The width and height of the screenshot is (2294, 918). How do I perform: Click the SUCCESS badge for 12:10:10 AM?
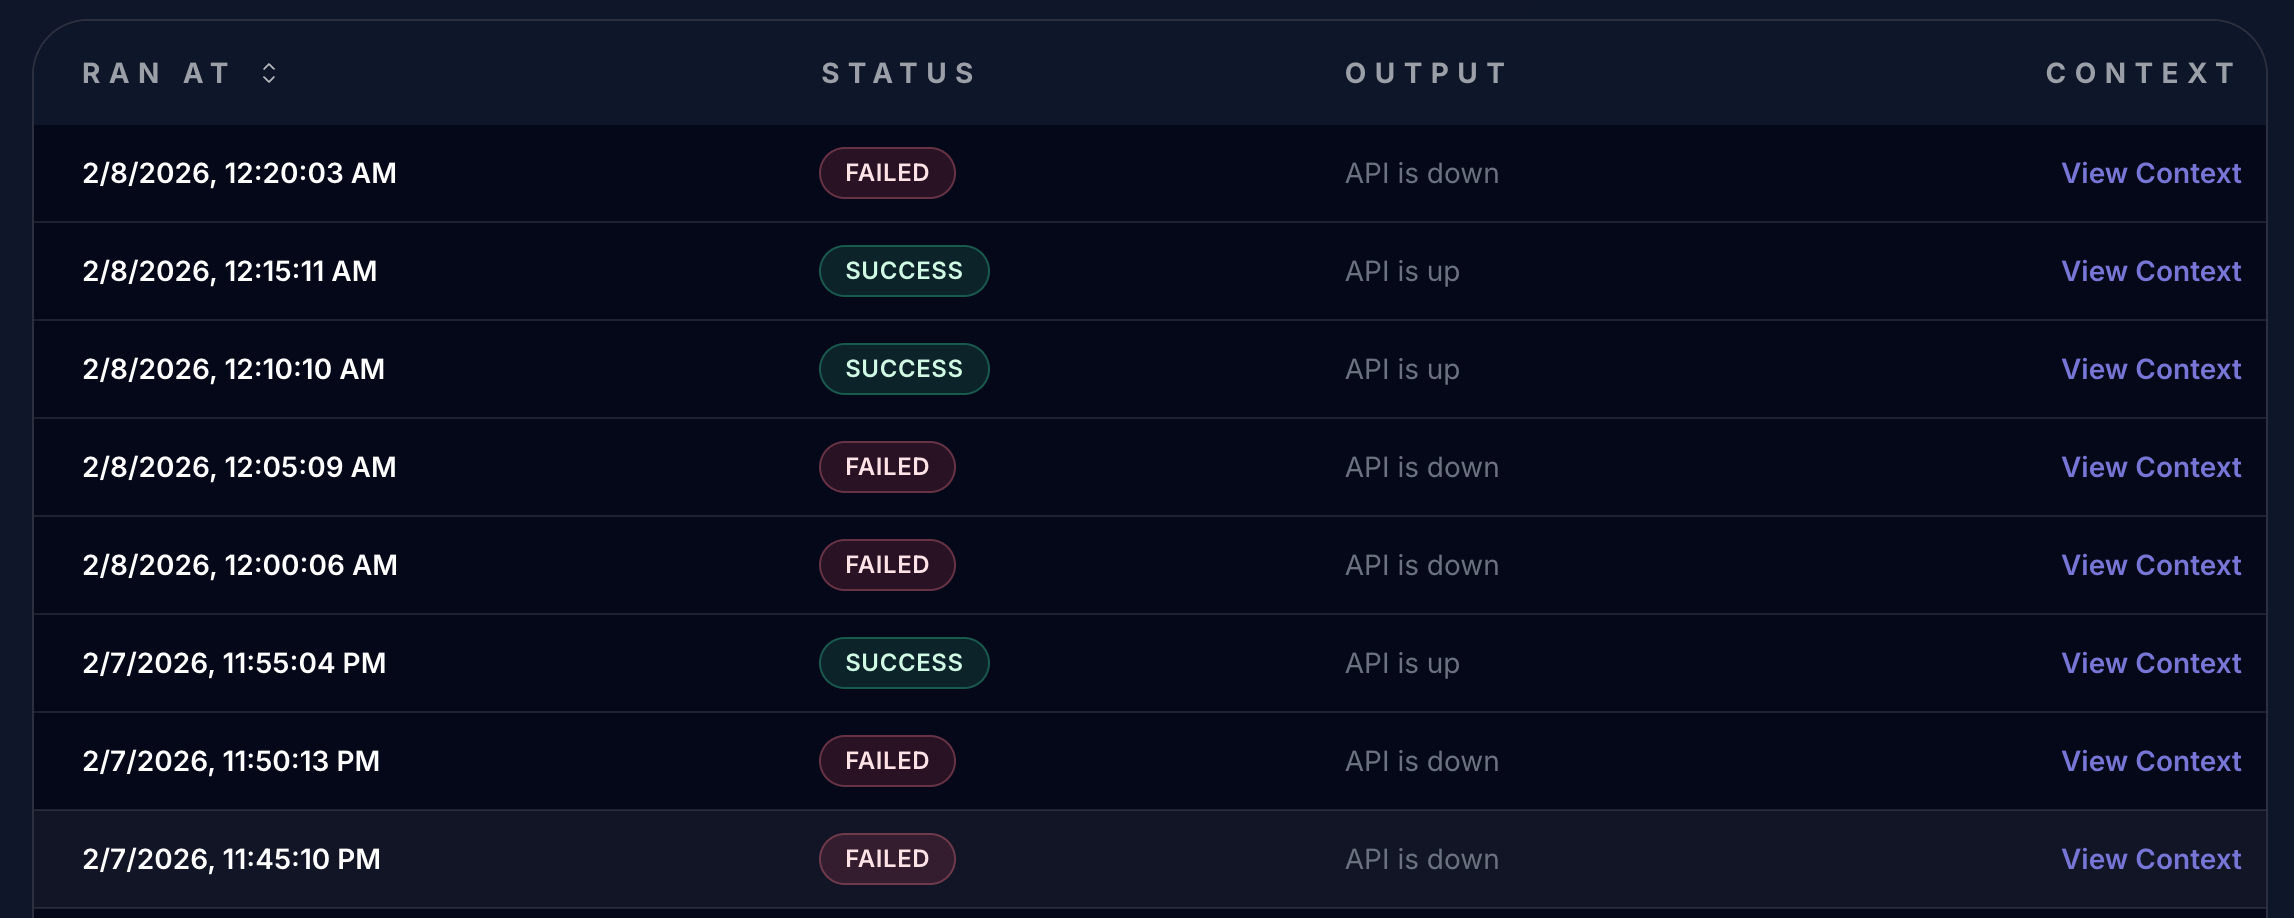coord(904,369)
